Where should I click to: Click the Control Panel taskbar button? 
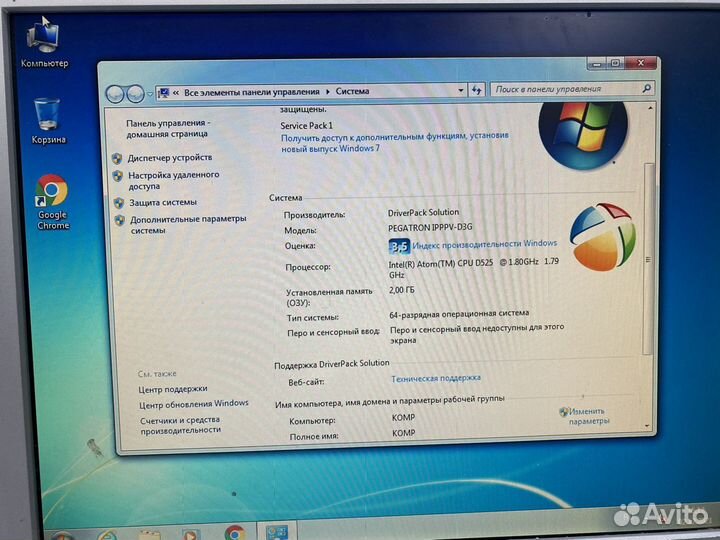click(x=276, y=532)
